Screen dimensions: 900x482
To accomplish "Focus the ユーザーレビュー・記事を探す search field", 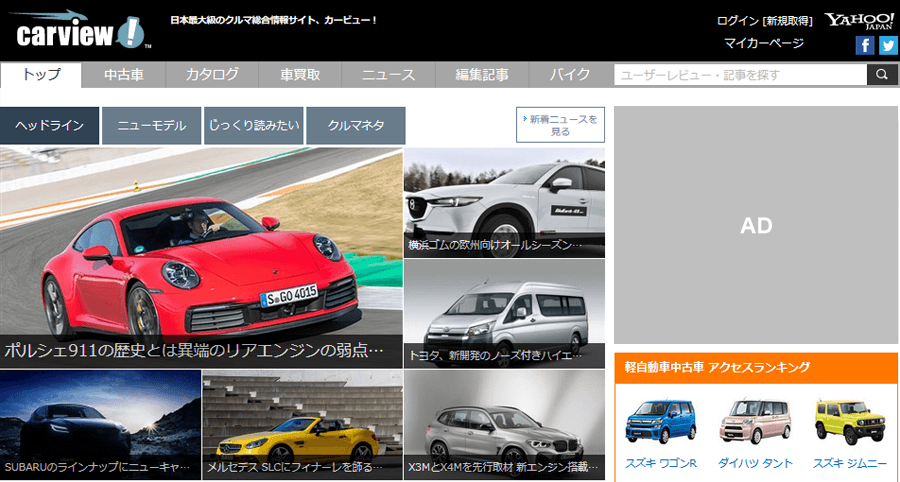I will click(740, 75).
